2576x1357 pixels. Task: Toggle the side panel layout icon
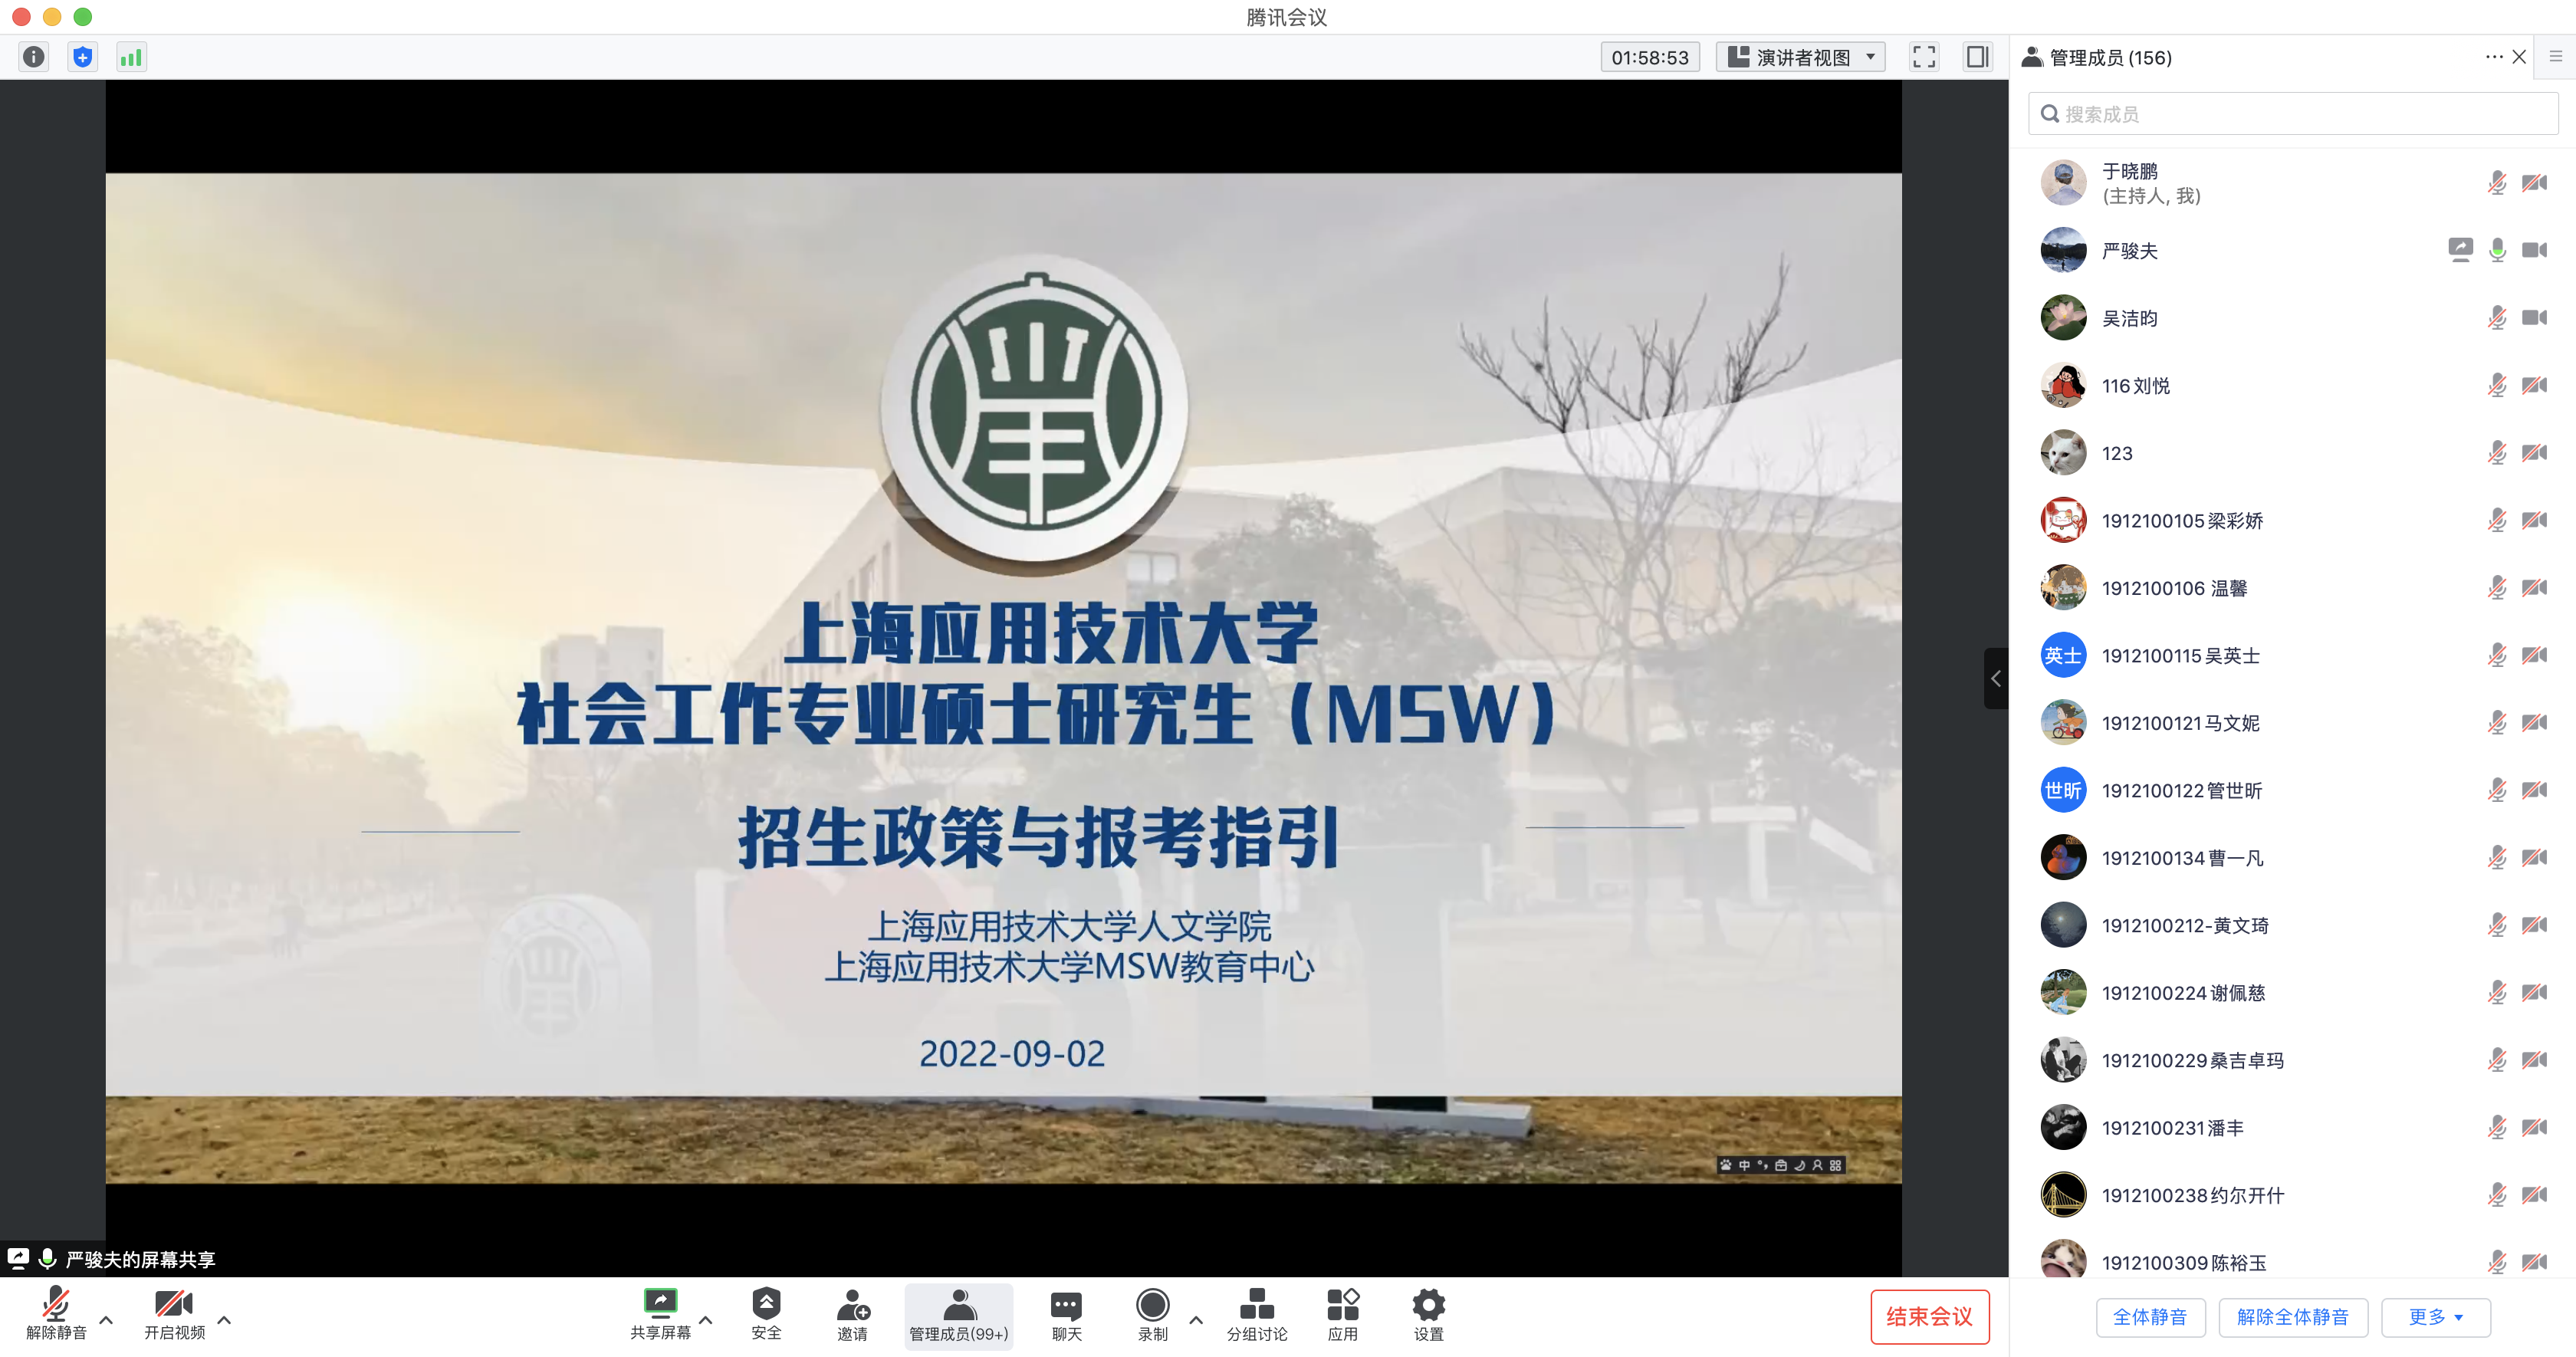tap(1977, 57)
